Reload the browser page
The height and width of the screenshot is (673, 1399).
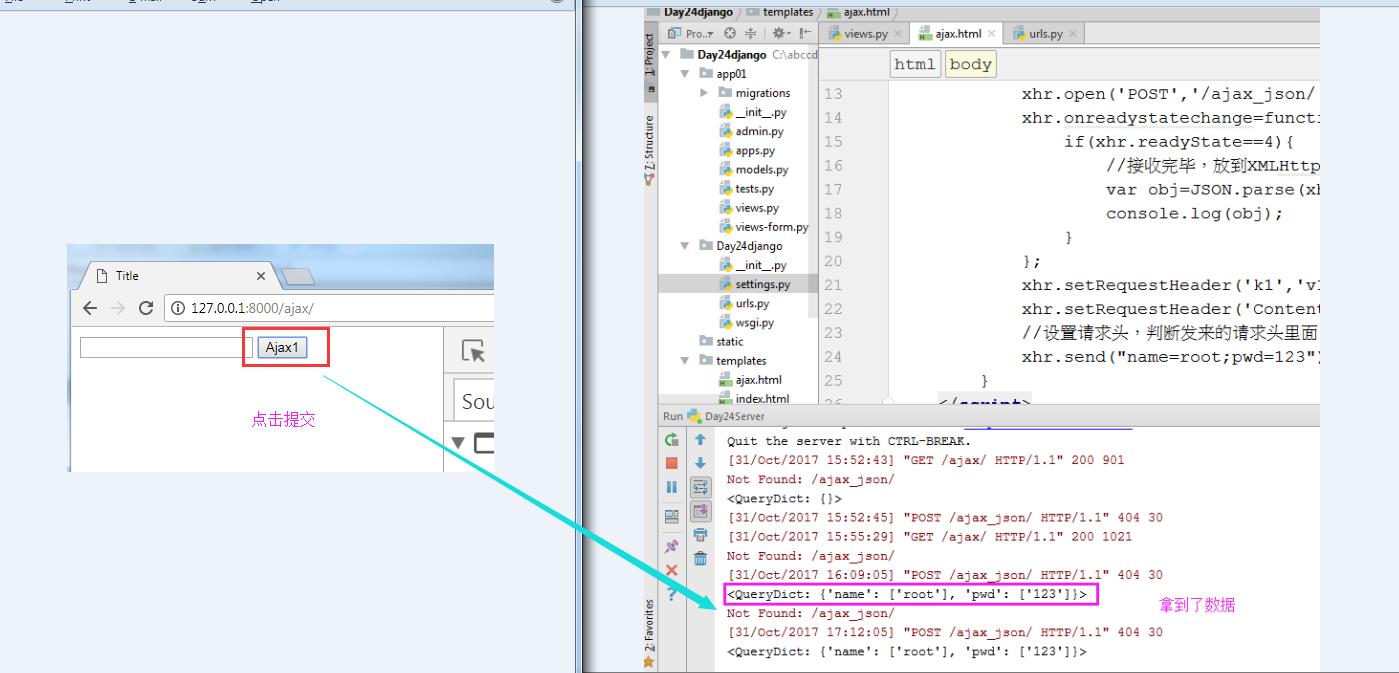click(146, 308)
